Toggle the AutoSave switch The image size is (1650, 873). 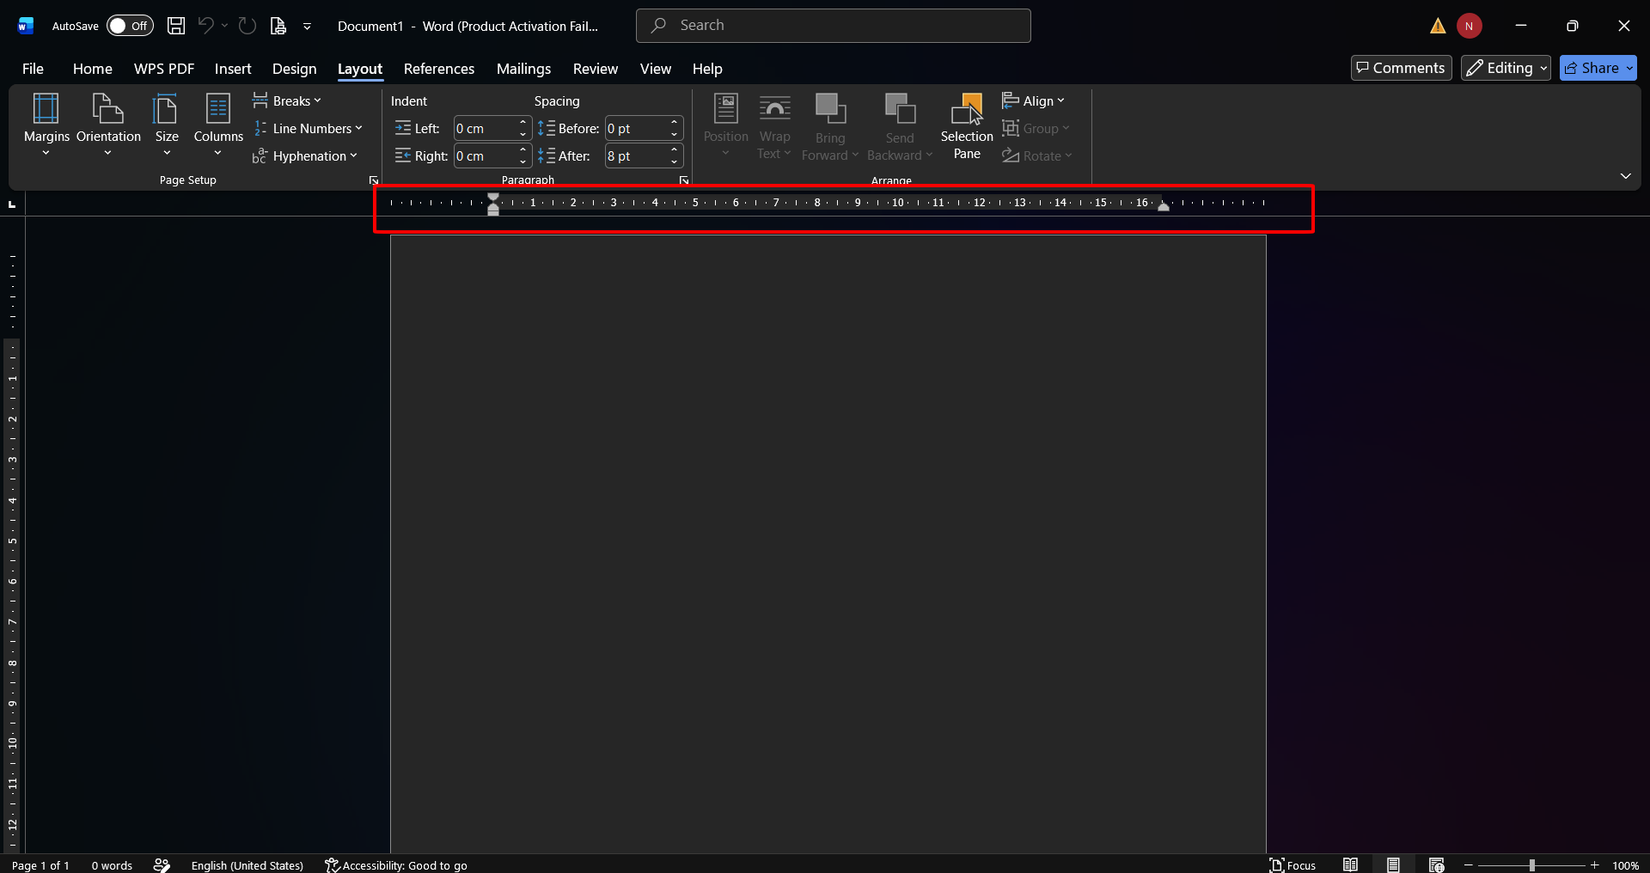[x=130, y=26]
